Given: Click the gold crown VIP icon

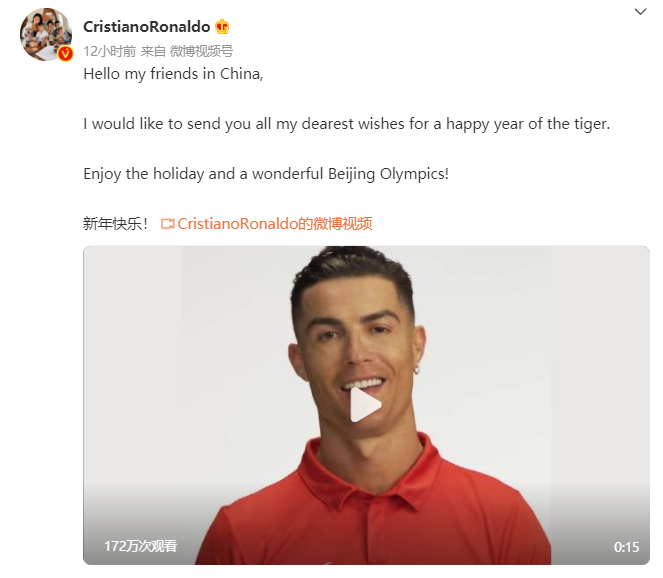Looking at the screenshot, I should (222, 27).
